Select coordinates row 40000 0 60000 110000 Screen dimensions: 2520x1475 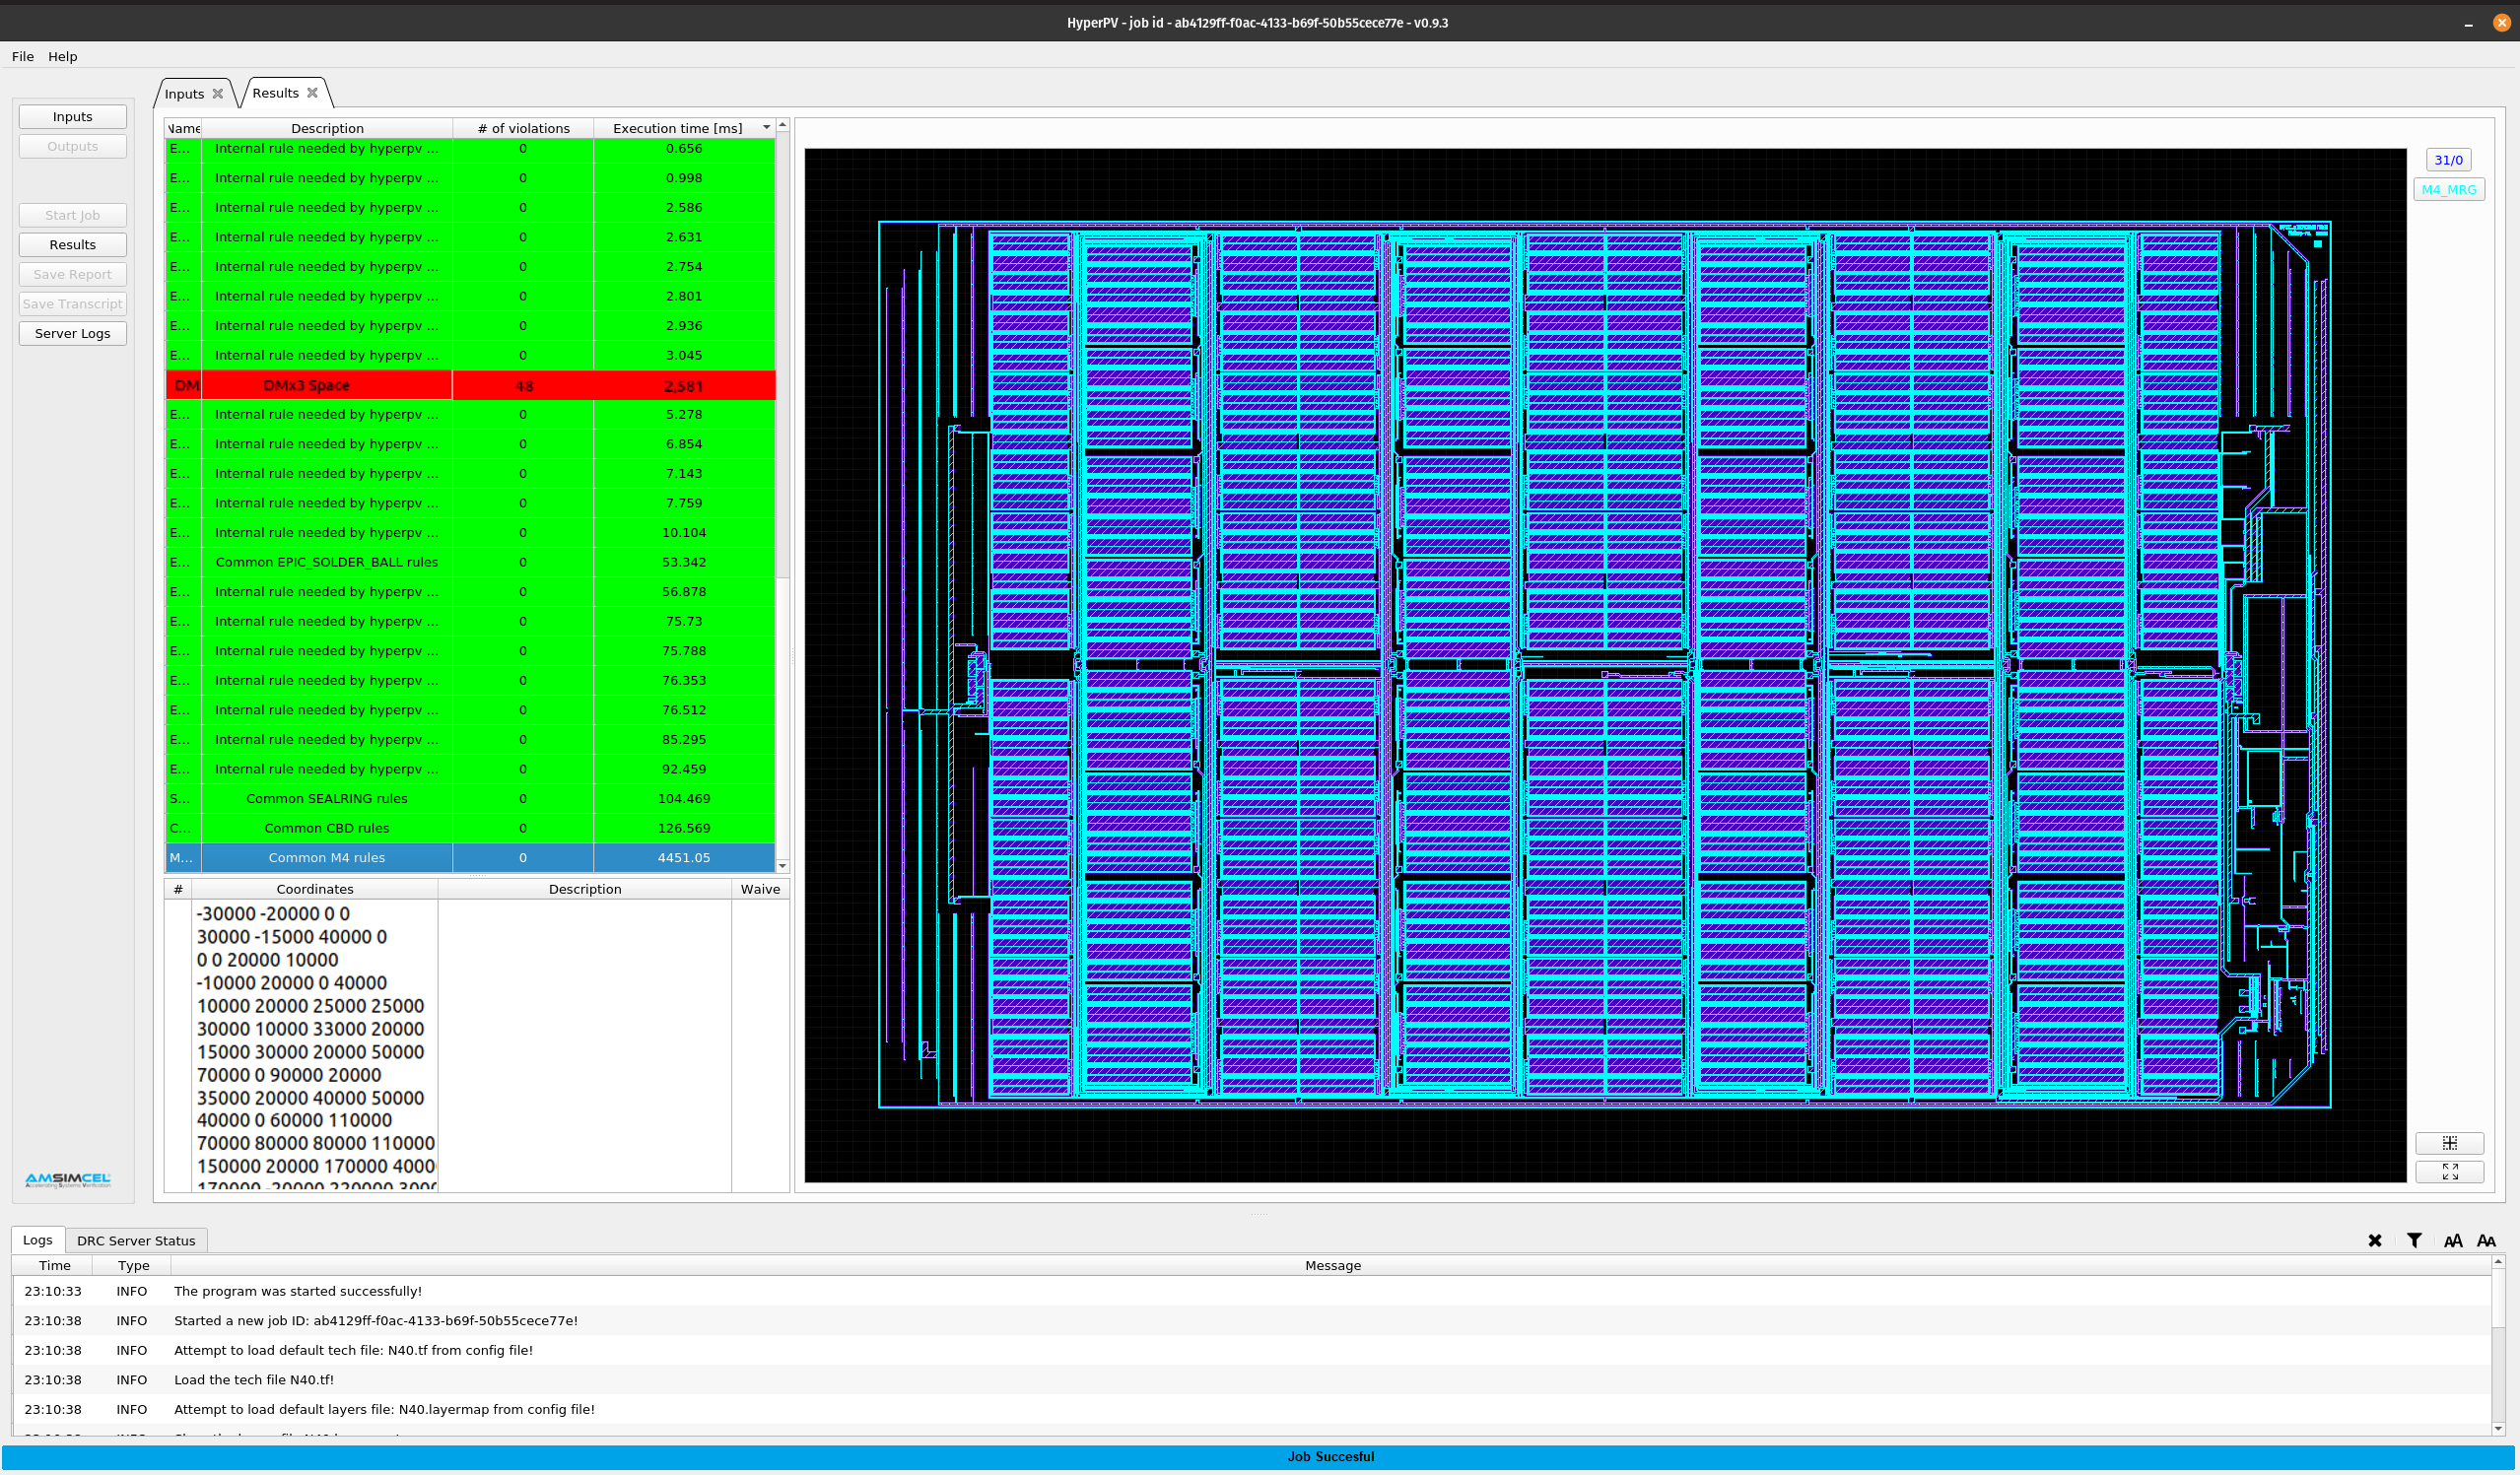(294, 1121)
